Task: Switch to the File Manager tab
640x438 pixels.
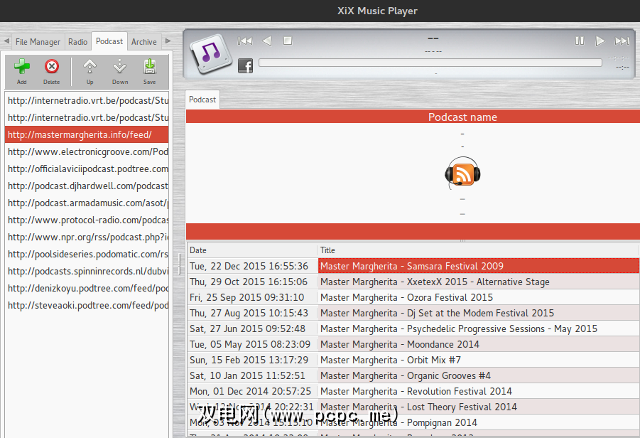Action: click(38, 42)
